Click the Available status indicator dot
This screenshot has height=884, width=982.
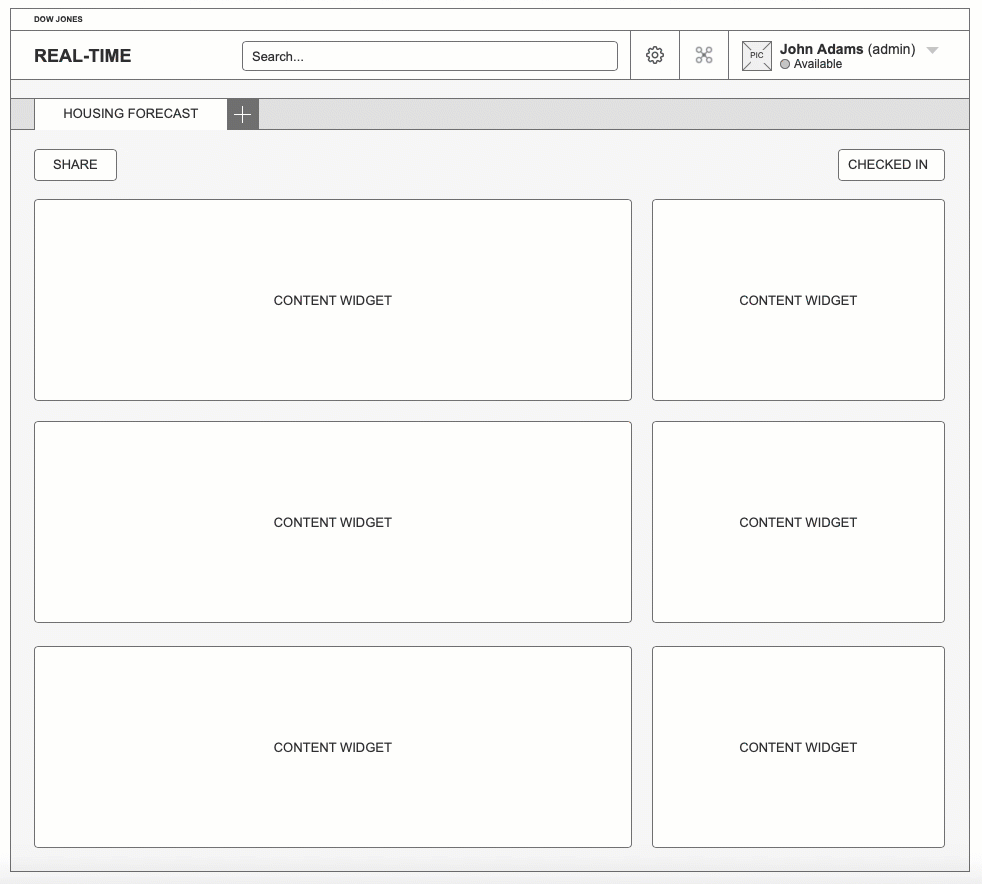click(x=785, y=64)
